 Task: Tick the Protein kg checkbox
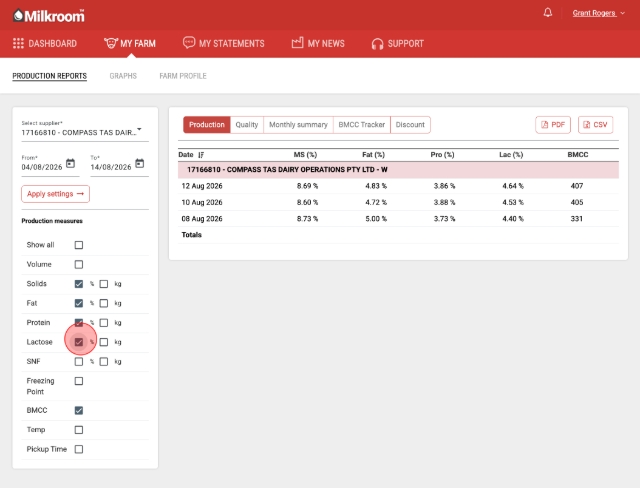pyautogui.click(x=104, y=323)
